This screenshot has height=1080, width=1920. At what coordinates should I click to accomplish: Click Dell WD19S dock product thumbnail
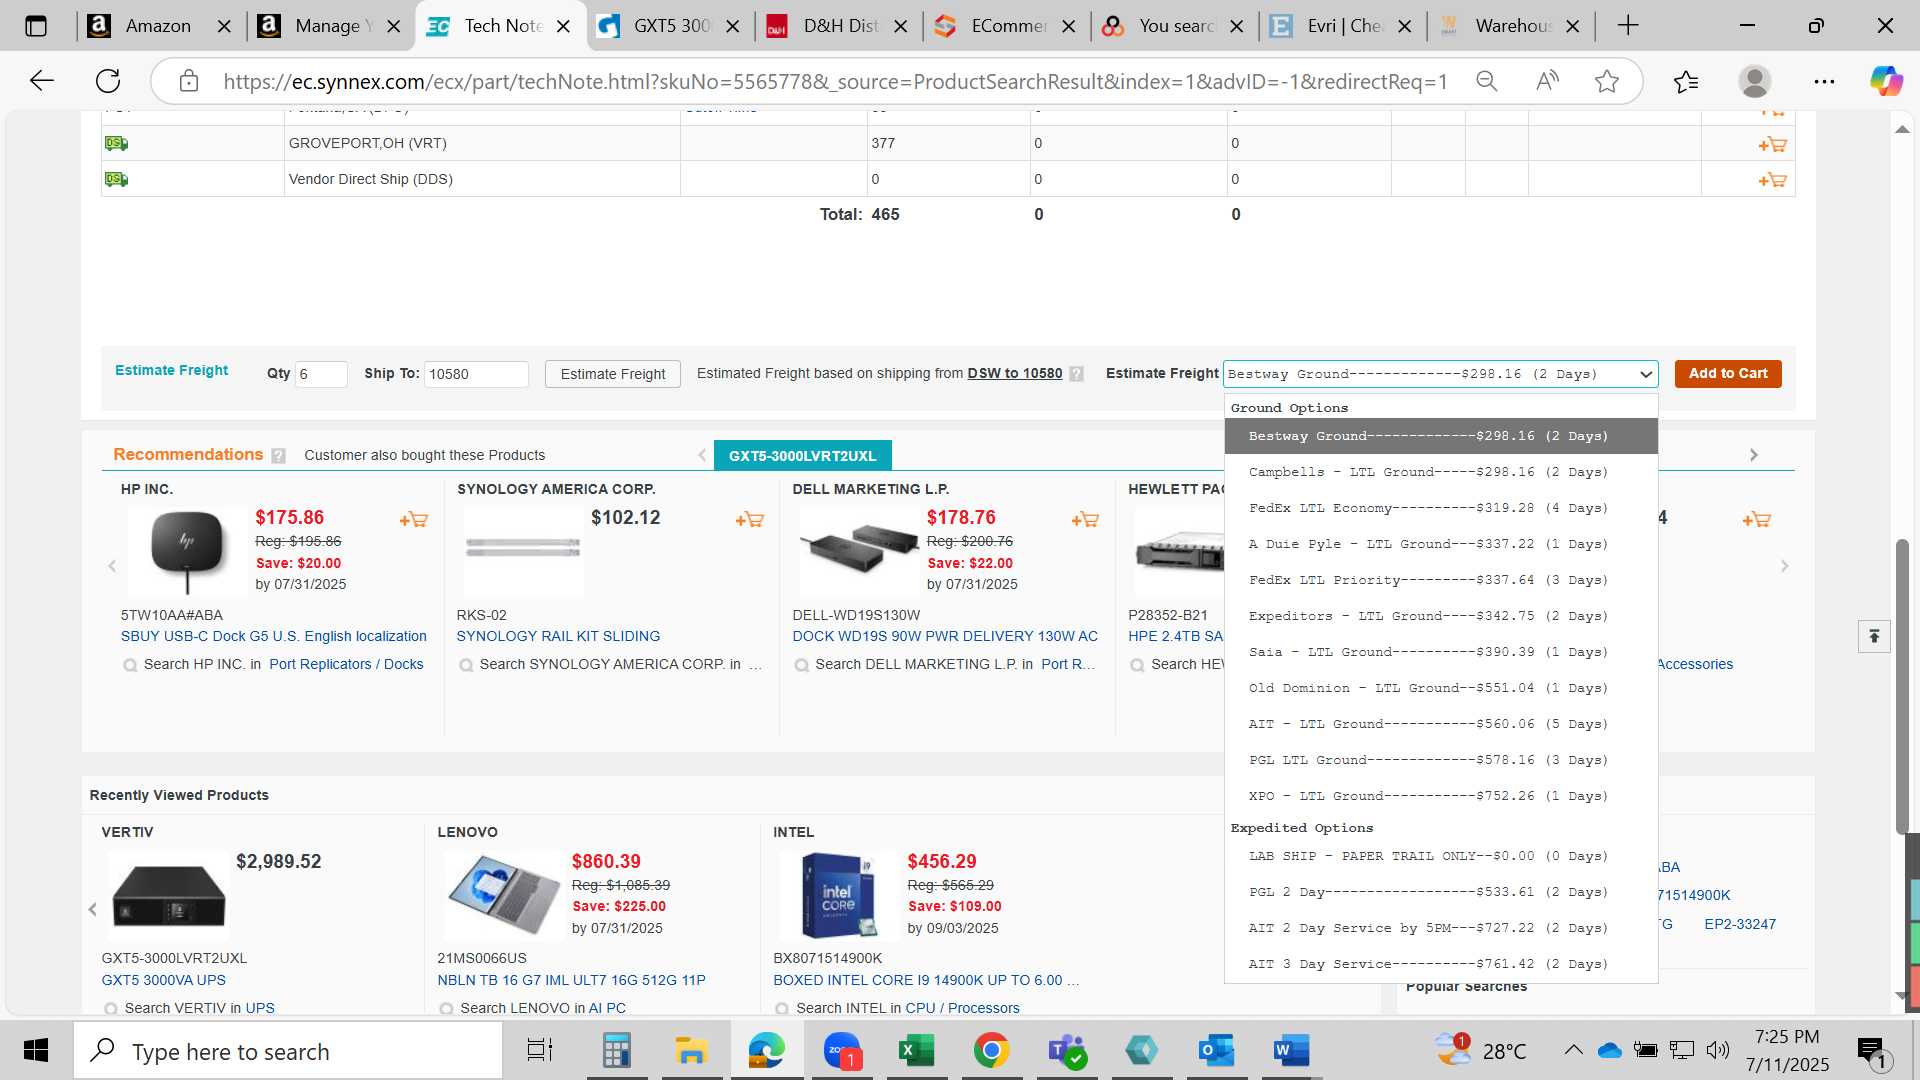(859, 551)
